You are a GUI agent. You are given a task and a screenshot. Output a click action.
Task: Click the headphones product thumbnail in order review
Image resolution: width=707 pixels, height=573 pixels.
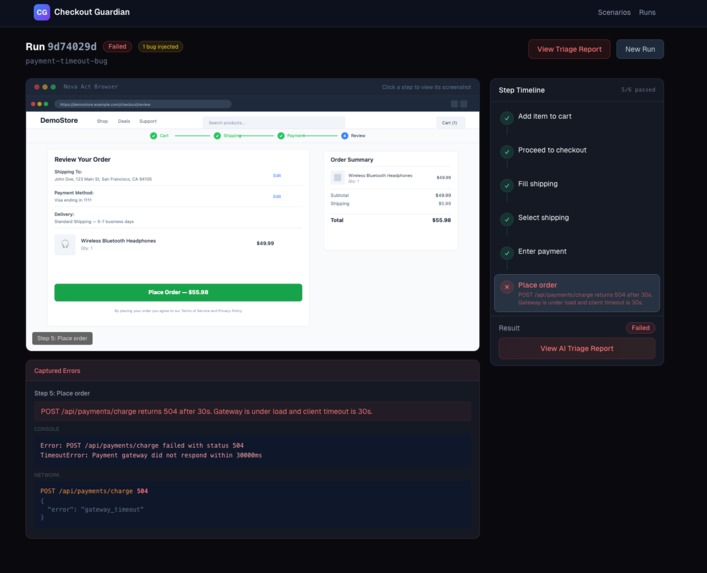point(65,244)
